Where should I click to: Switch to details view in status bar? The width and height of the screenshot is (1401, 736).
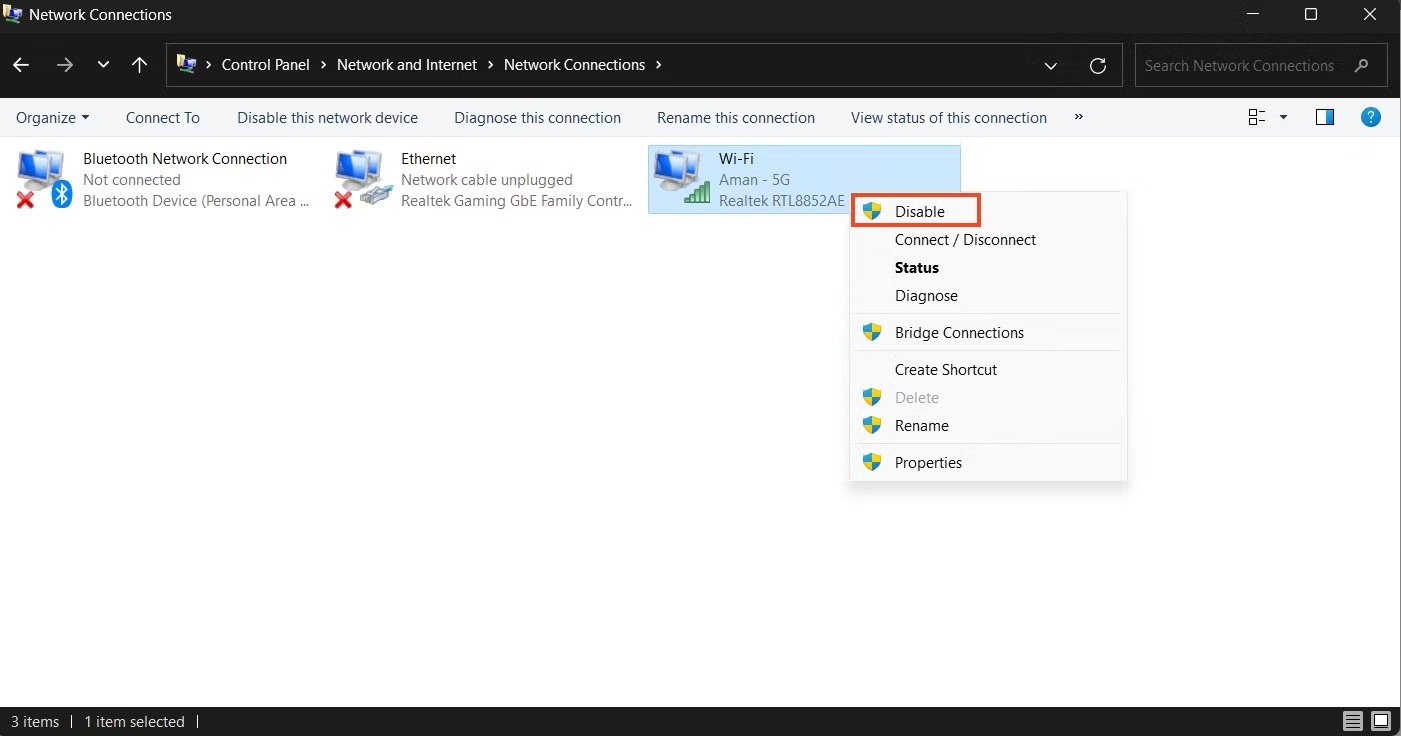[1353, 721]
